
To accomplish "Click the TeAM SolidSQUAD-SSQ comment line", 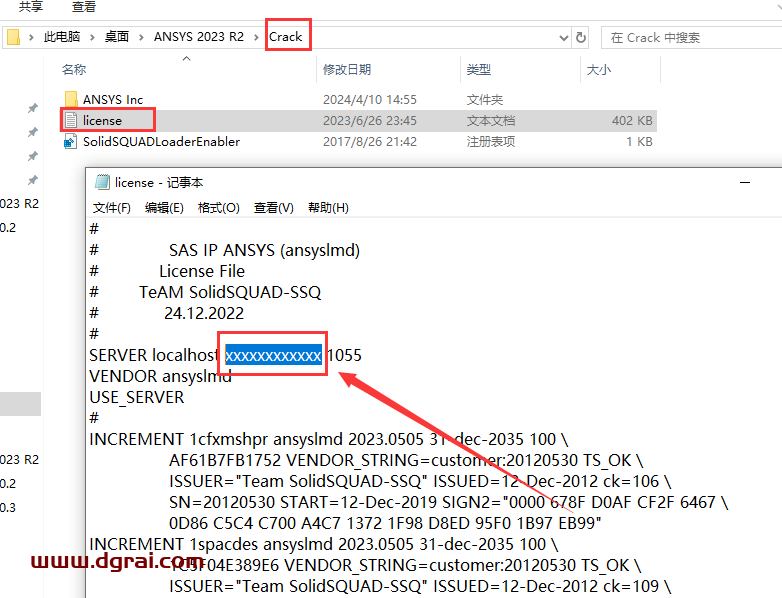I will (230, 292).
